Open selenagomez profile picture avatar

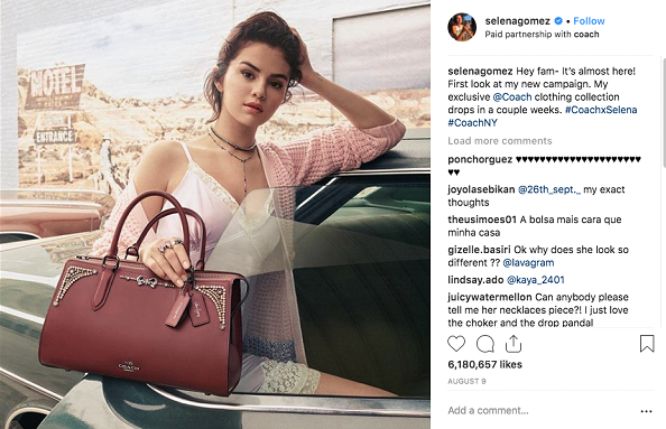(462, 27)
